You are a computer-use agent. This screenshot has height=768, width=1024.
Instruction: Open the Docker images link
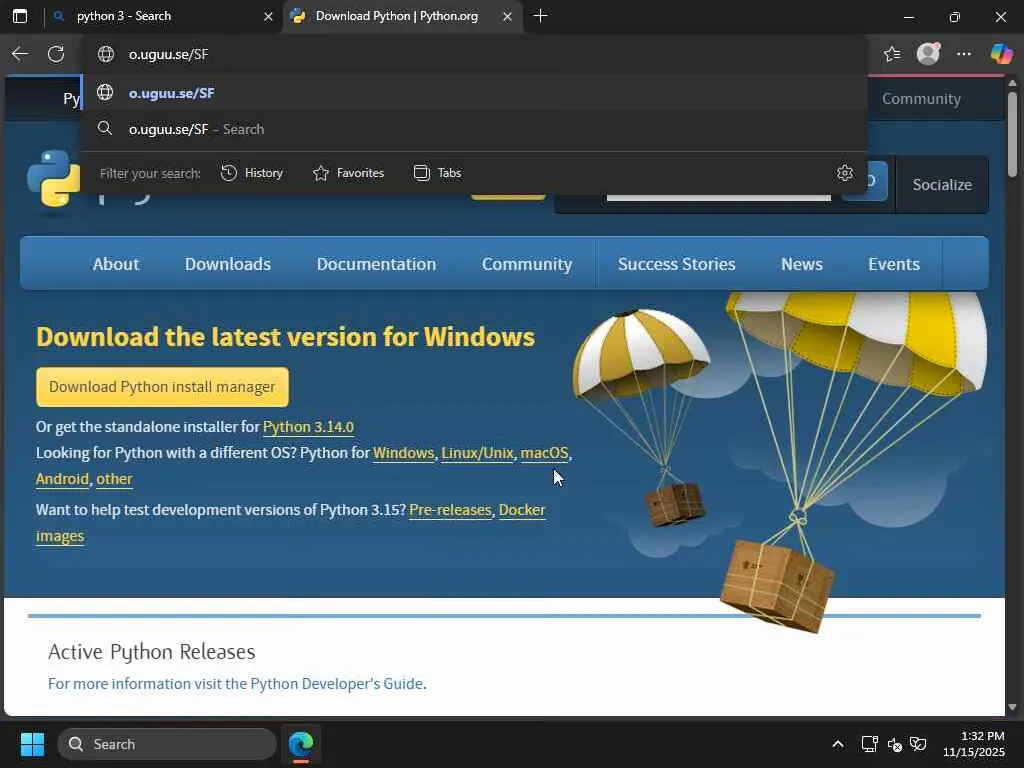(522, 510)
